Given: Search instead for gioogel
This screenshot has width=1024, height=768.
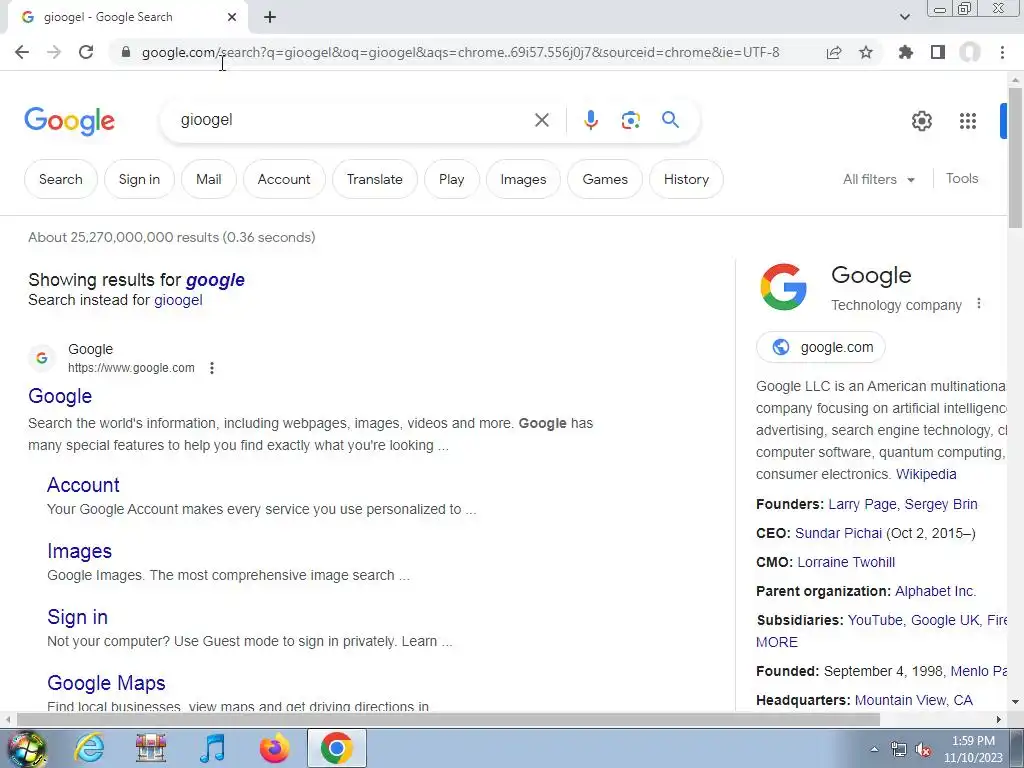Looking at the screenshot, I should click(x=178, y=300).
